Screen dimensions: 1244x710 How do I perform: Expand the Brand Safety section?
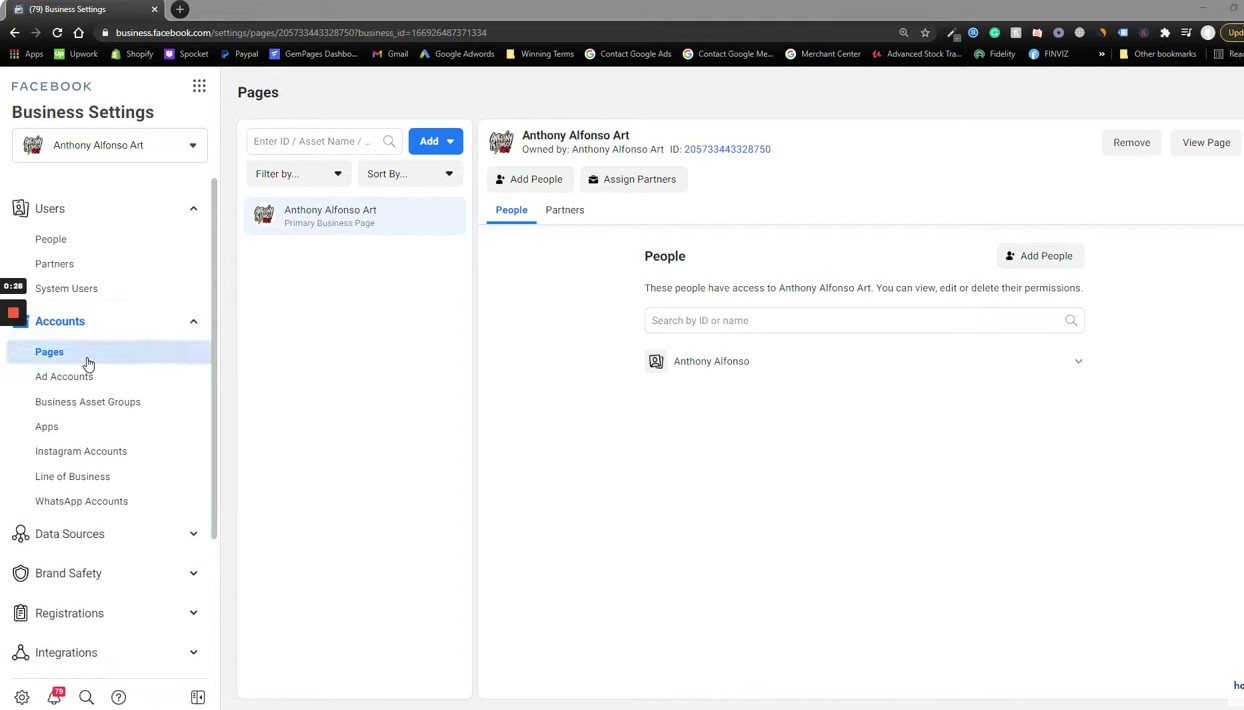point(193,573)
